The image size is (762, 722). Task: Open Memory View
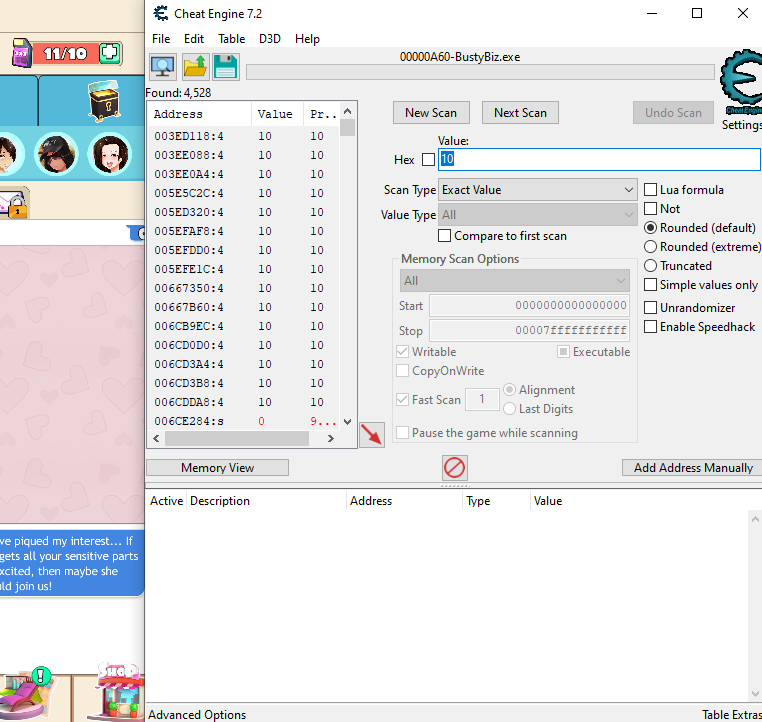[217, 468]
